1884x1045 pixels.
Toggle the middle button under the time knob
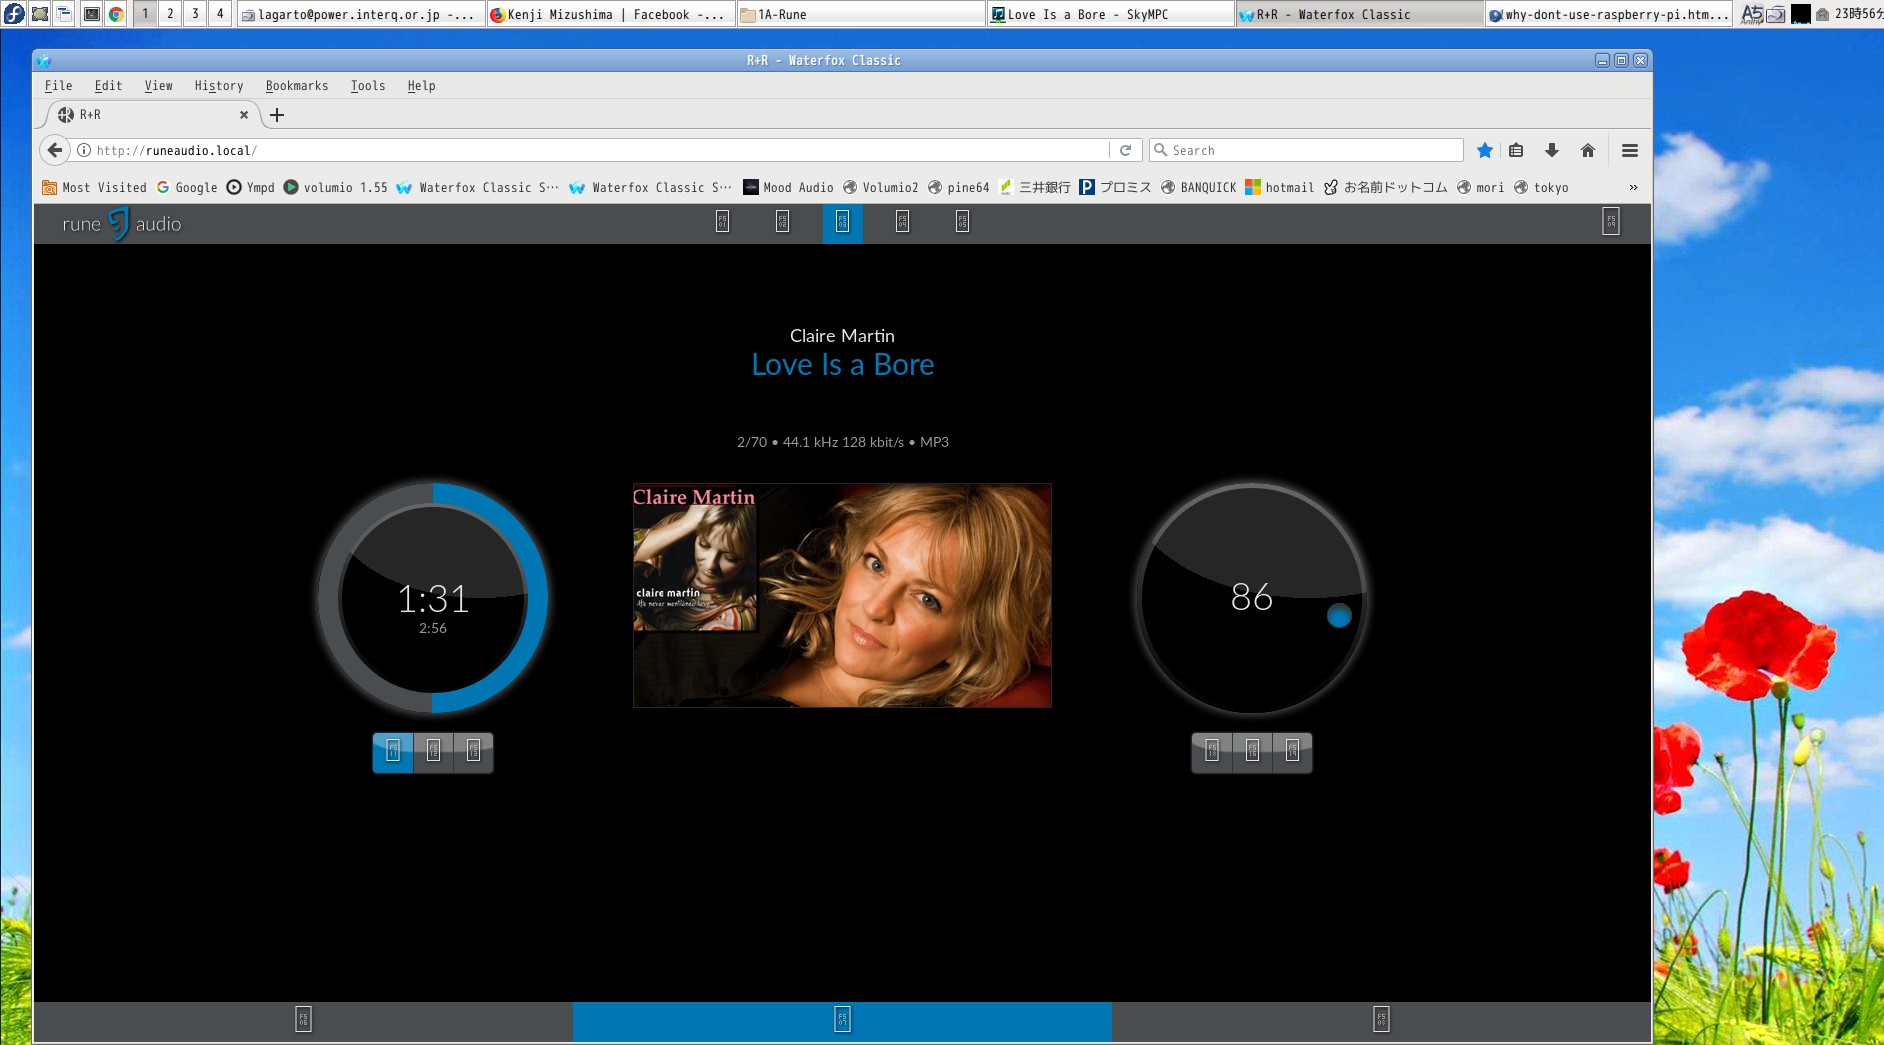tap(433, 752)
